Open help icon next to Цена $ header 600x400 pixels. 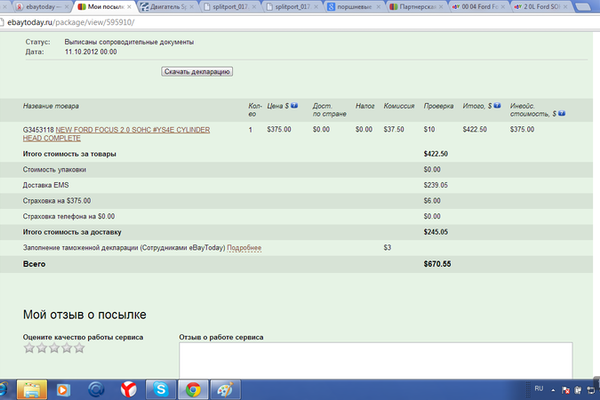pyautogui.click(x=294, y=106)
